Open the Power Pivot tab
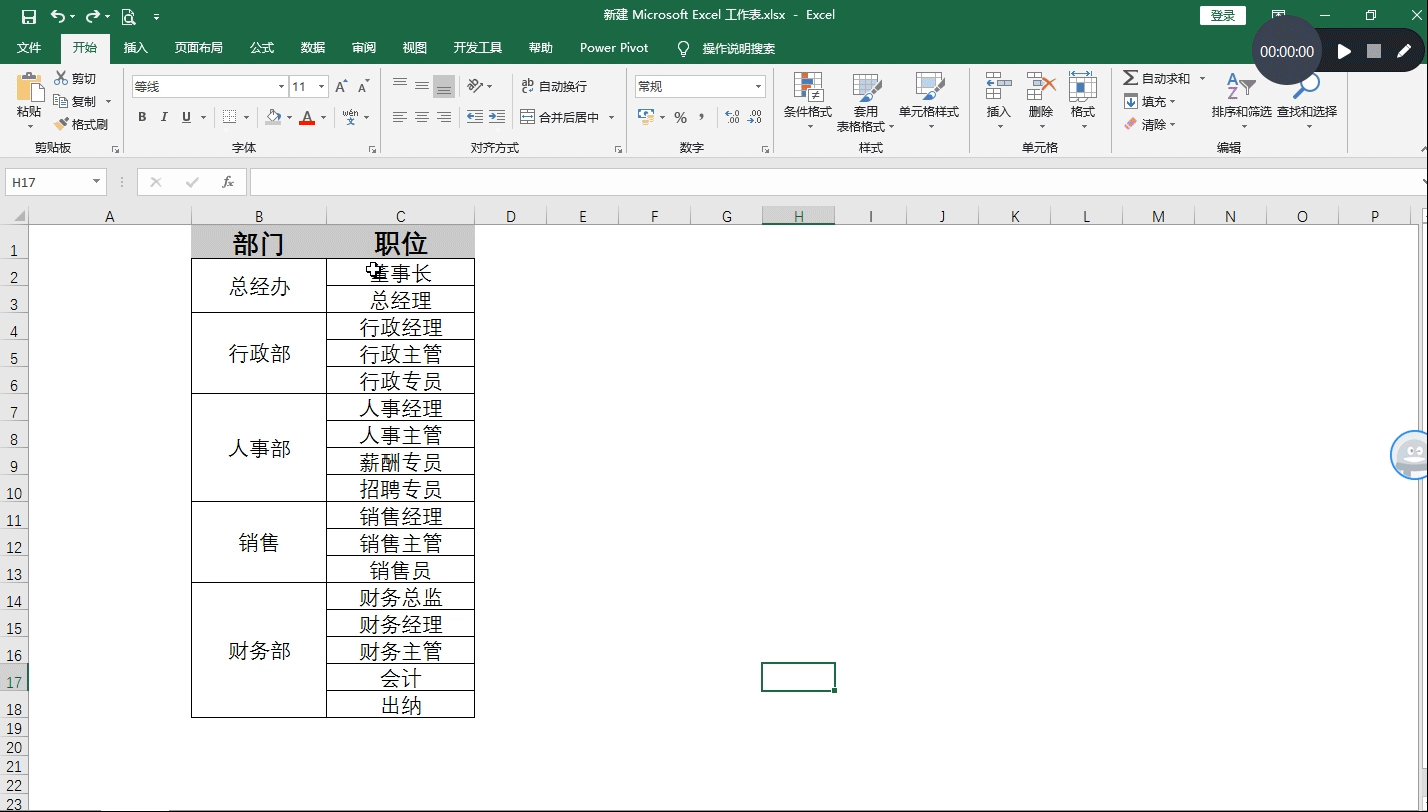 coord(613,47)
